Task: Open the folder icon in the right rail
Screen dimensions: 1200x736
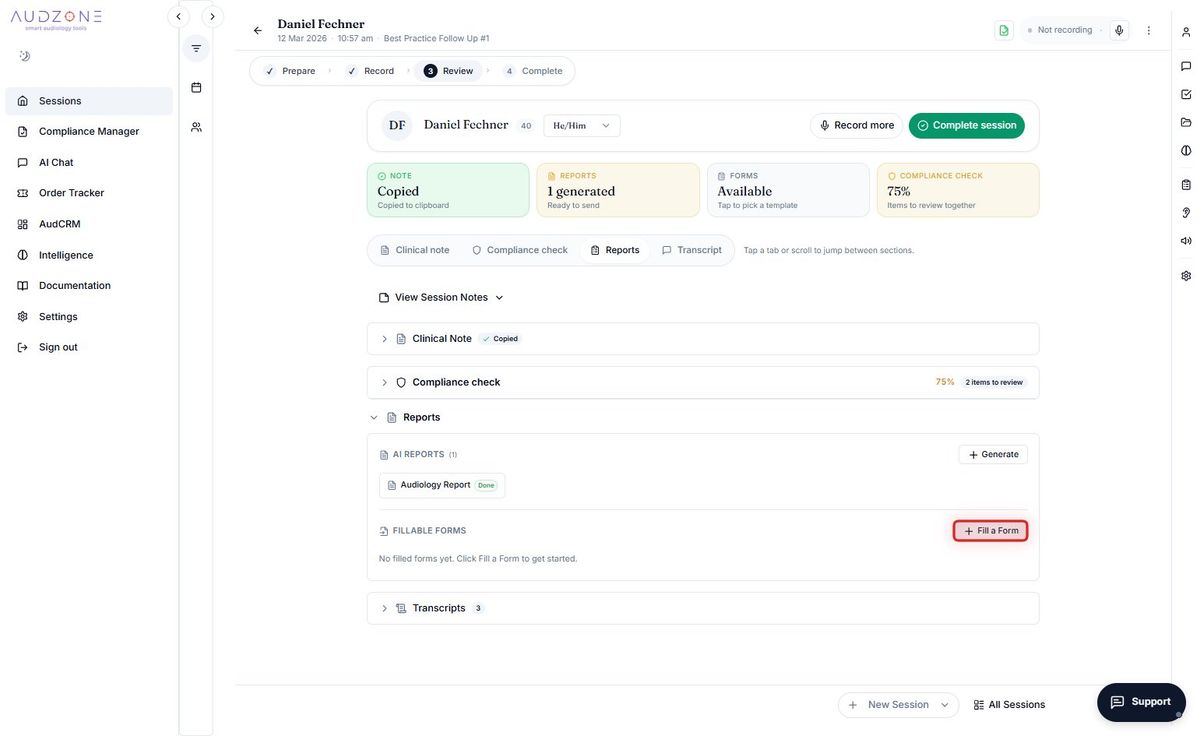Action: click(x=1186, y=122)
